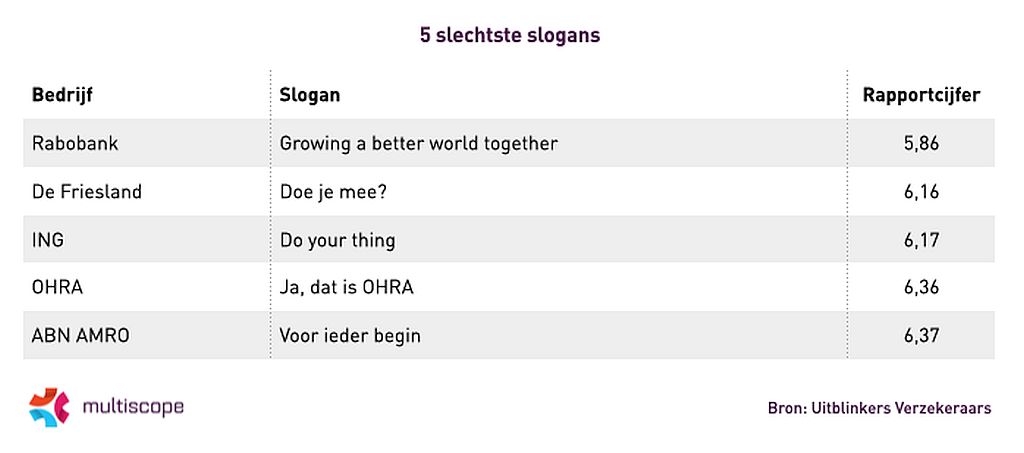Click the multiscope brand name text

click(x=133, y=406)
